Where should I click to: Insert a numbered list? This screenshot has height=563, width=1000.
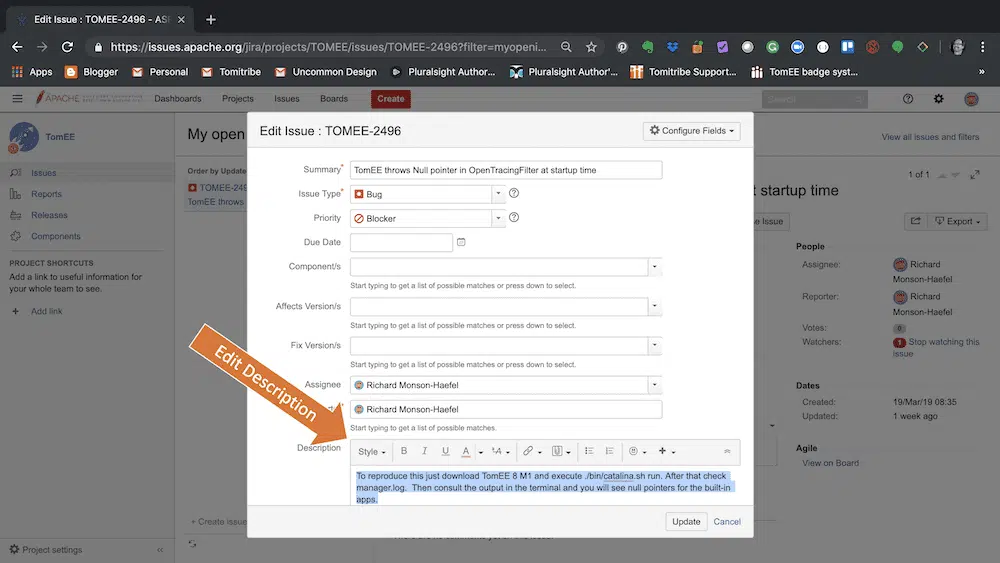coord(610,451)
